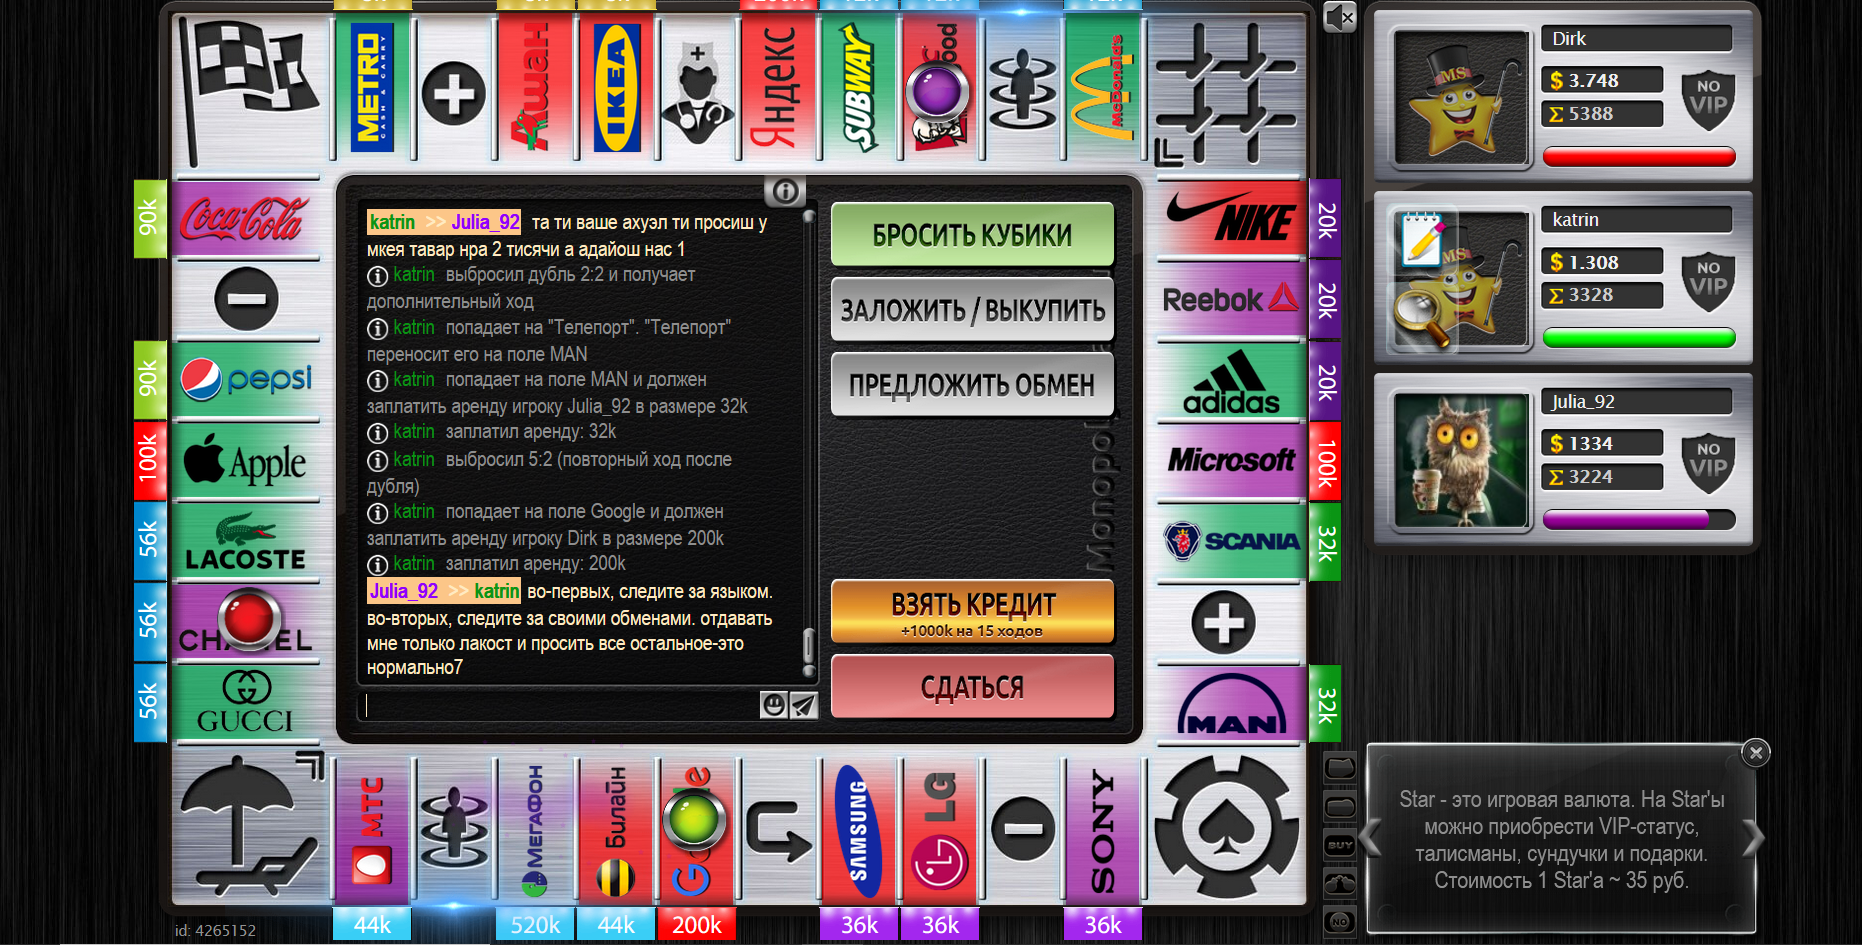Screen dimensions: 1862x945
Task: Show the next tip with right arrow
Action: [1752, 838]
